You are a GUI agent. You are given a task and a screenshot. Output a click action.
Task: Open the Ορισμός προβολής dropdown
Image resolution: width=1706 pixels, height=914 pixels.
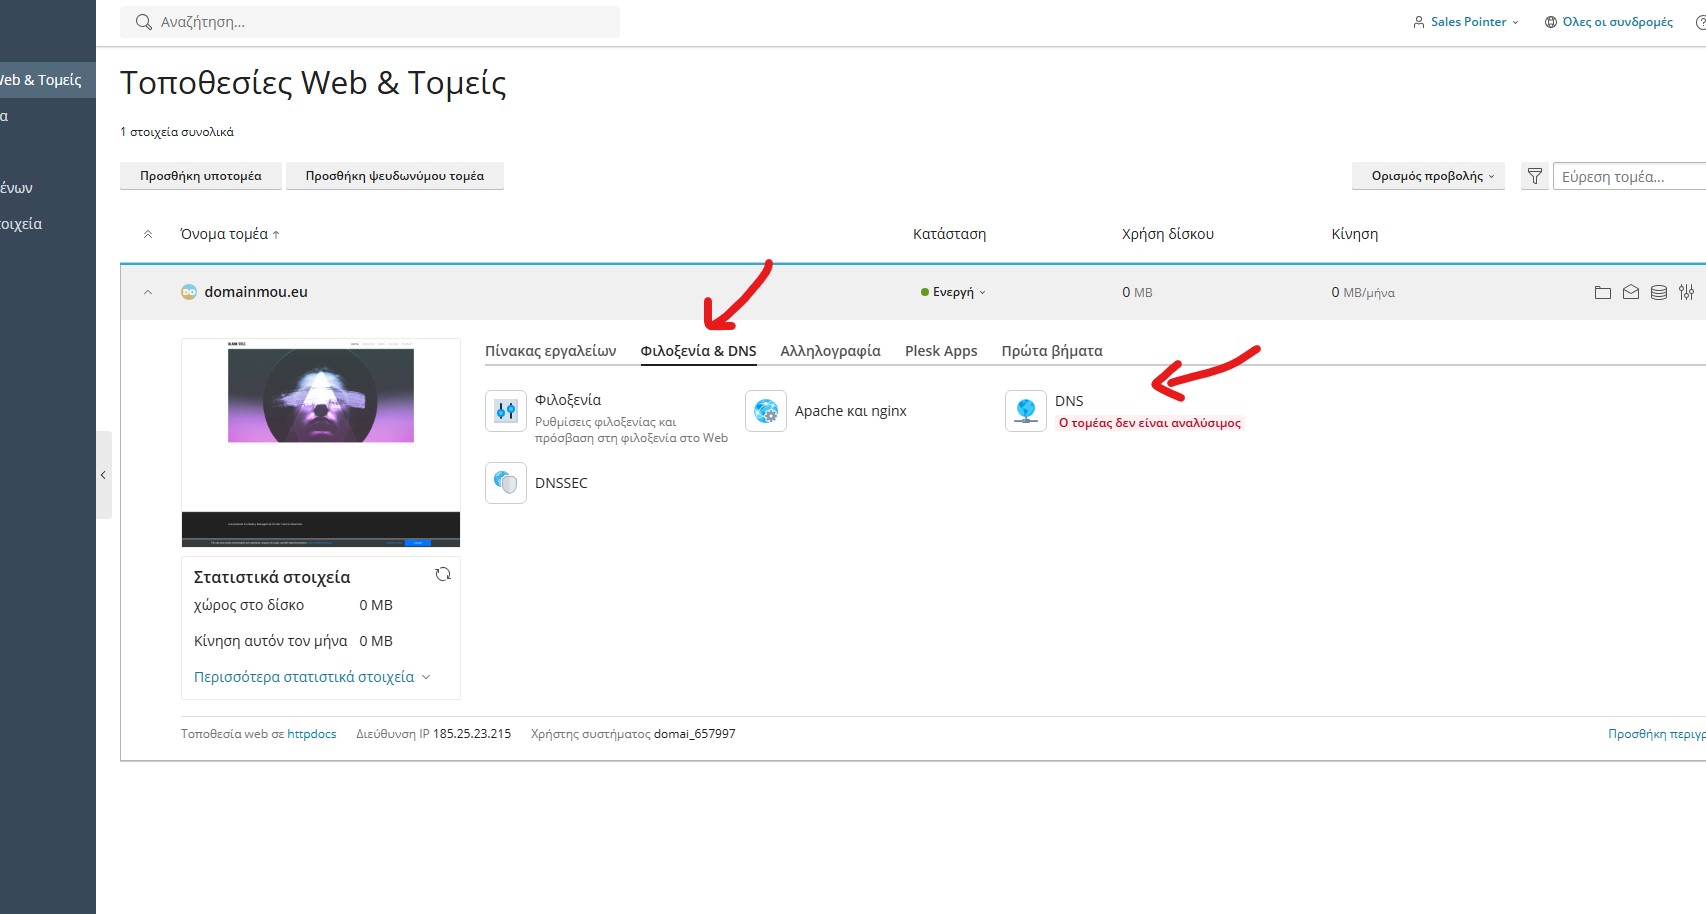[x=1428, y=176]
